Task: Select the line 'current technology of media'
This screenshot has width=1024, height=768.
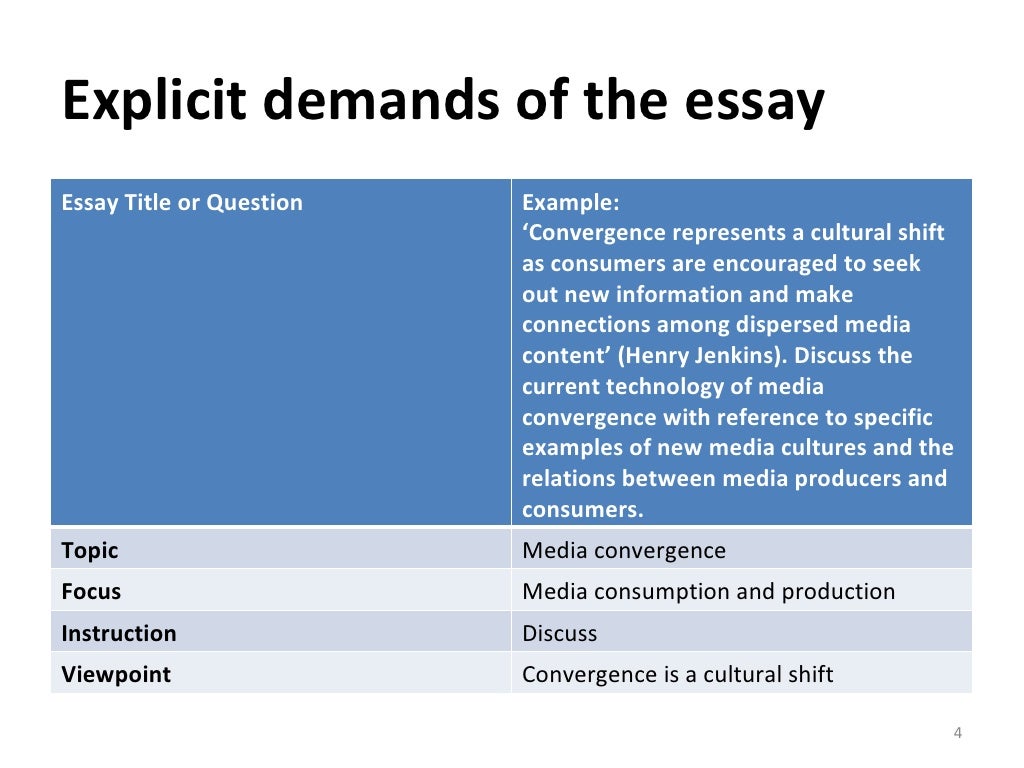Action: (673, 386)
